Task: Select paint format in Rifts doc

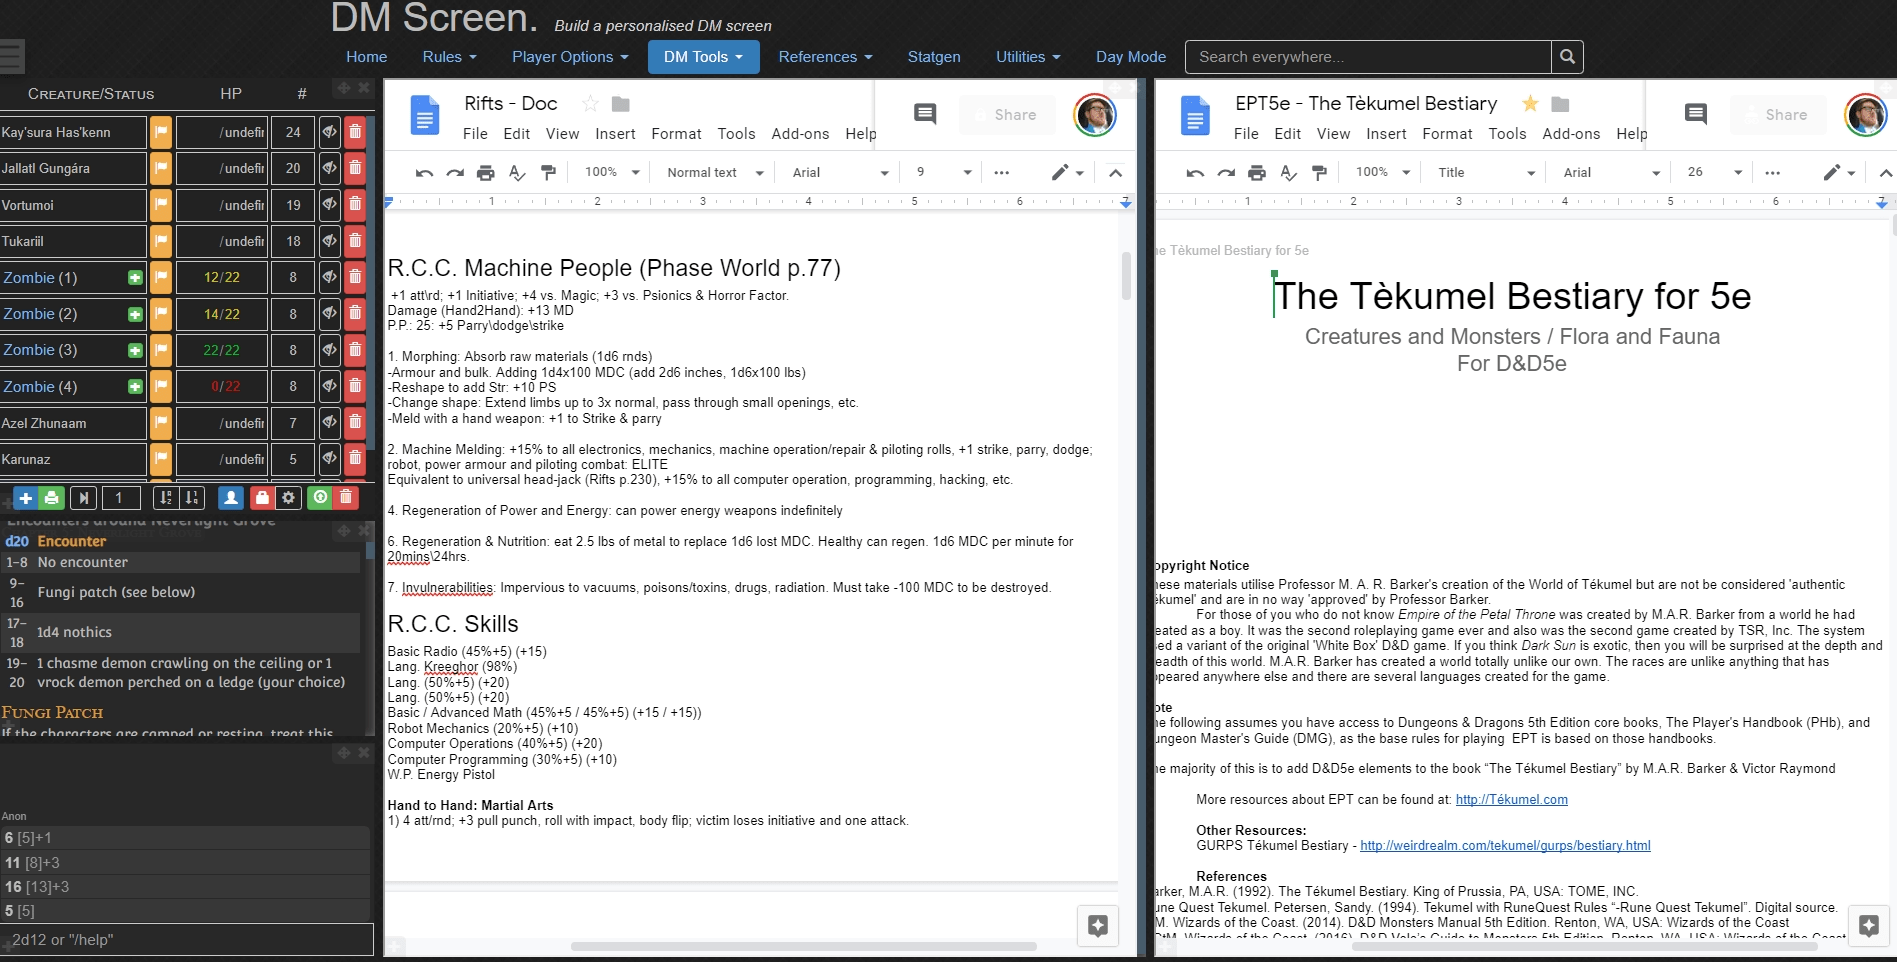Action: pyautogui.click(x=548, y=173)
